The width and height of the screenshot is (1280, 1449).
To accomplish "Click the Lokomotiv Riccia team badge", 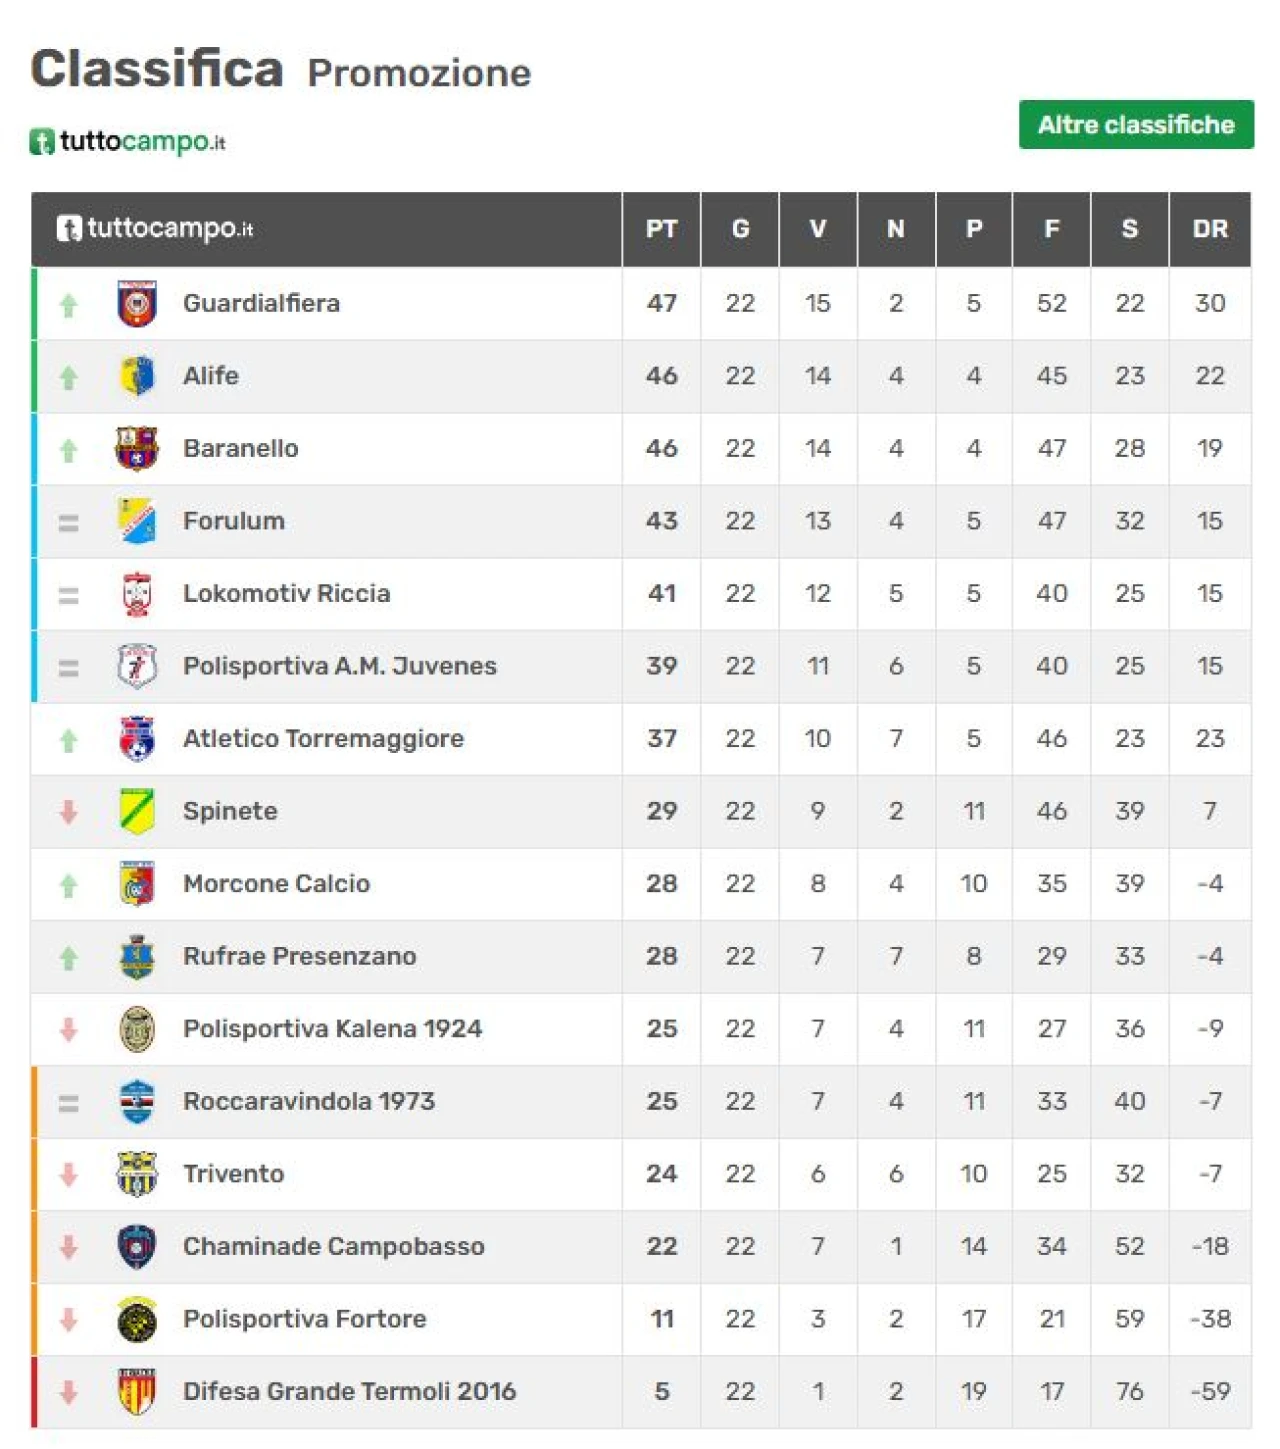I will point(137,594).
